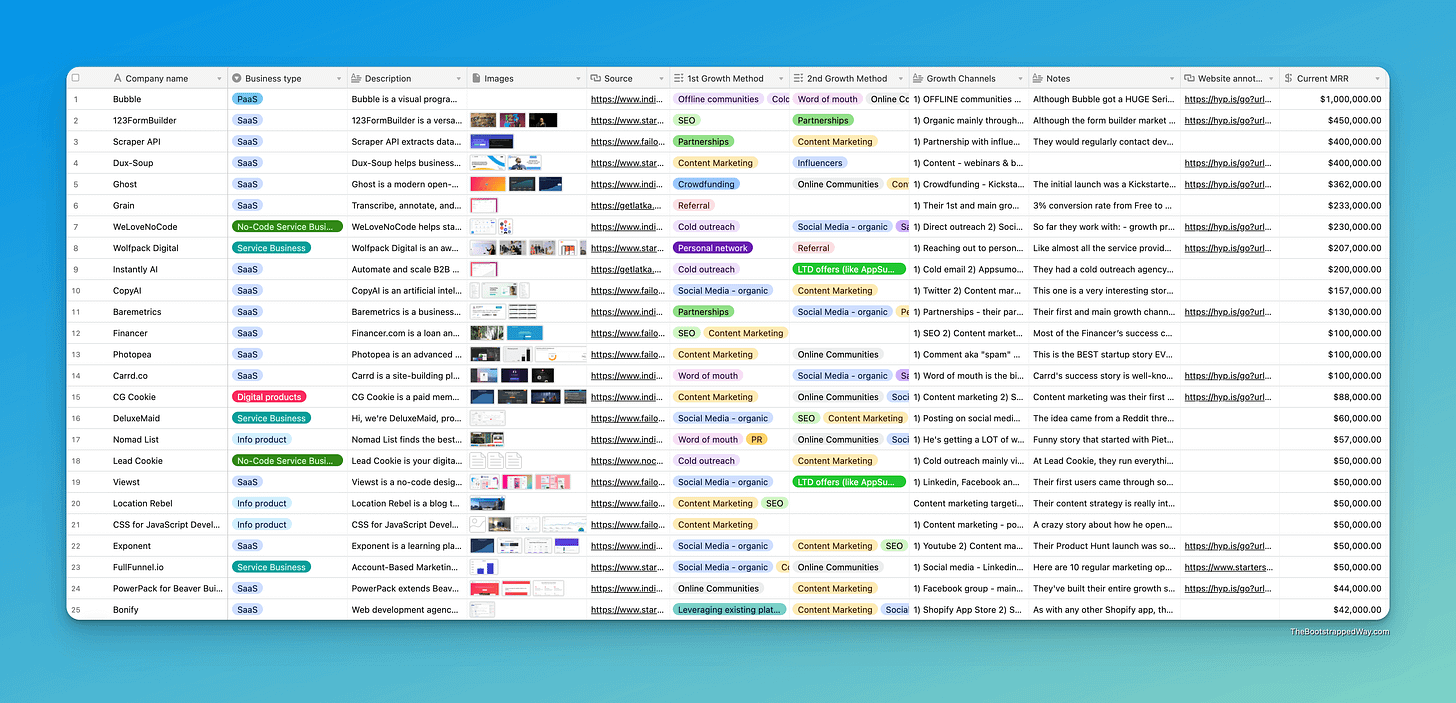Click the LTD offers tag in the Instantly AI row
This screenshot has width=1456, height=703.
[x=849, y=269]
